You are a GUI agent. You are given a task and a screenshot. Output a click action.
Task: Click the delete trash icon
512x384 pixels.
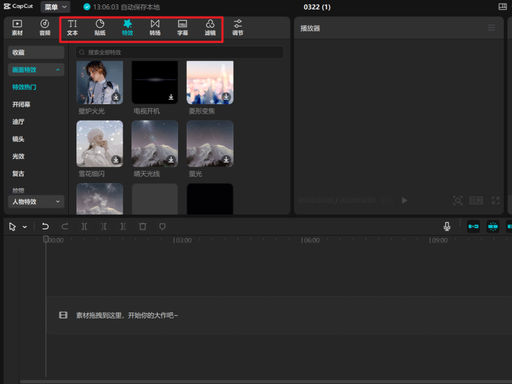pos(143,227)
